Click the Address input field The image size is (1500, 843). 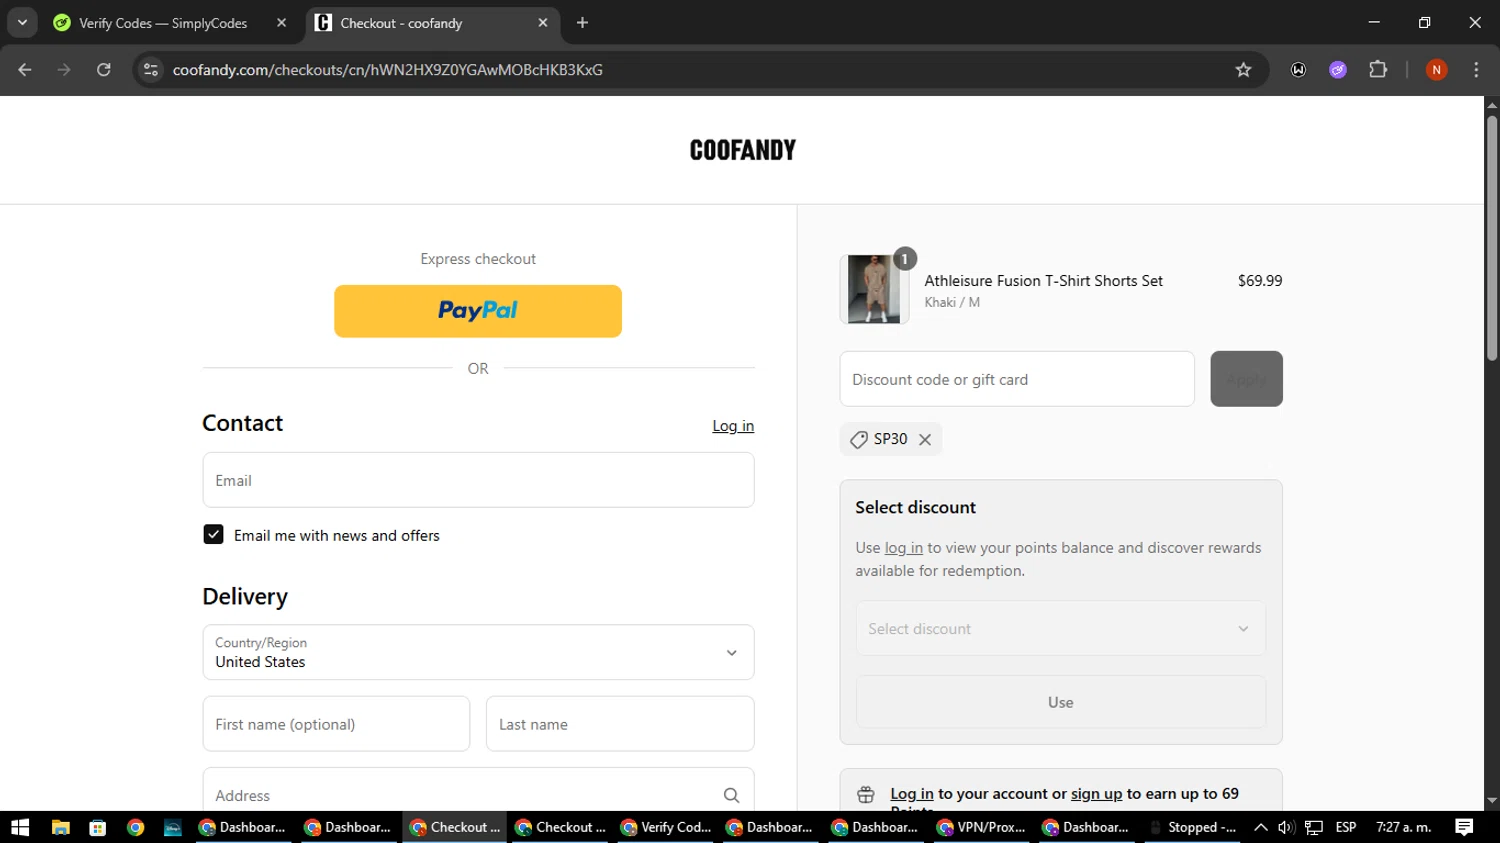coord(478,794)
